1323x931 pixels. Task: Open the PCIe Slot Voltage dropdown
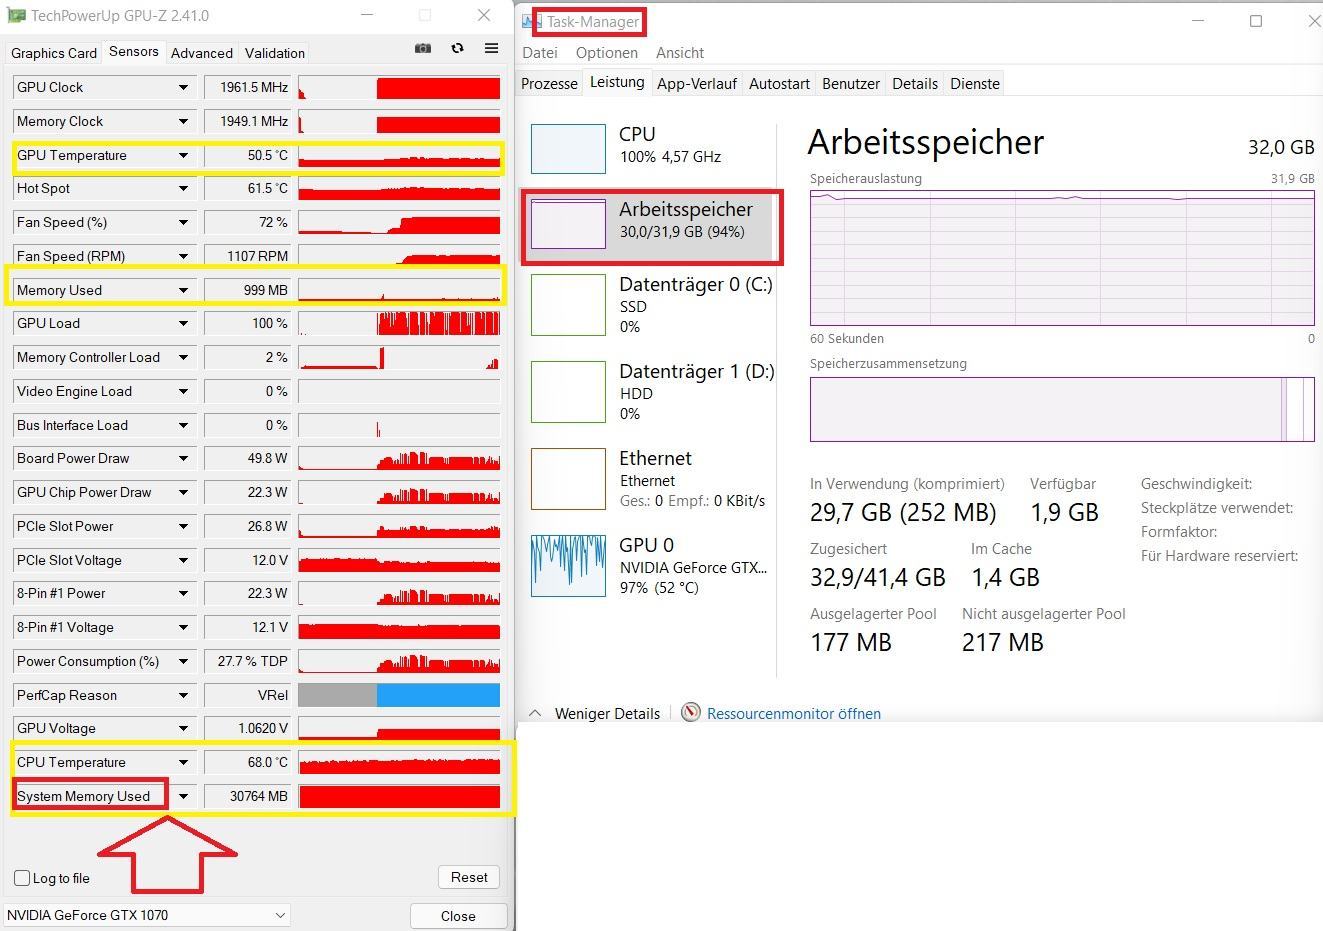click(183, 561)
